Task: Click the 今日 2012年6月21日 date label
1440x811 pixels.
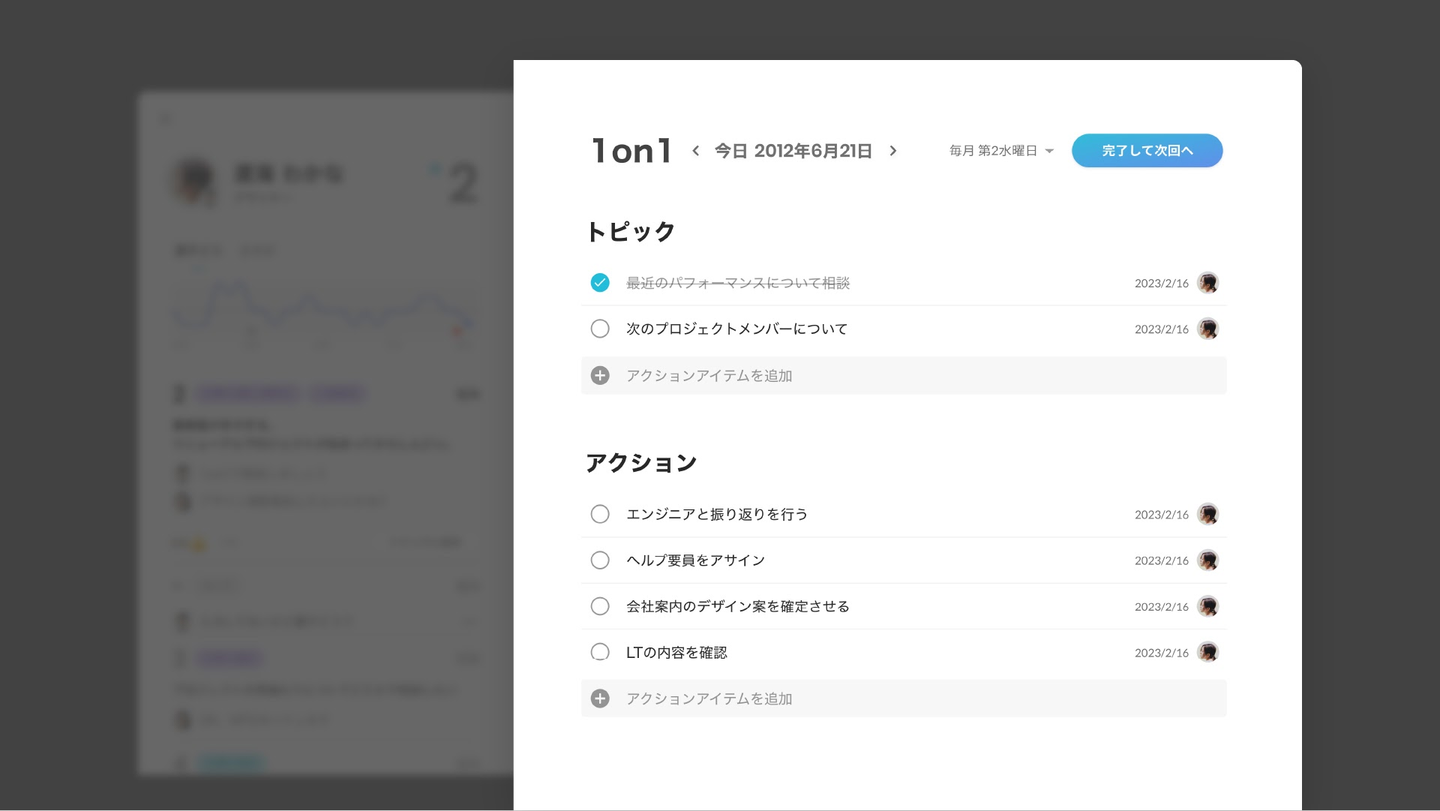Action: coord(793,151)
